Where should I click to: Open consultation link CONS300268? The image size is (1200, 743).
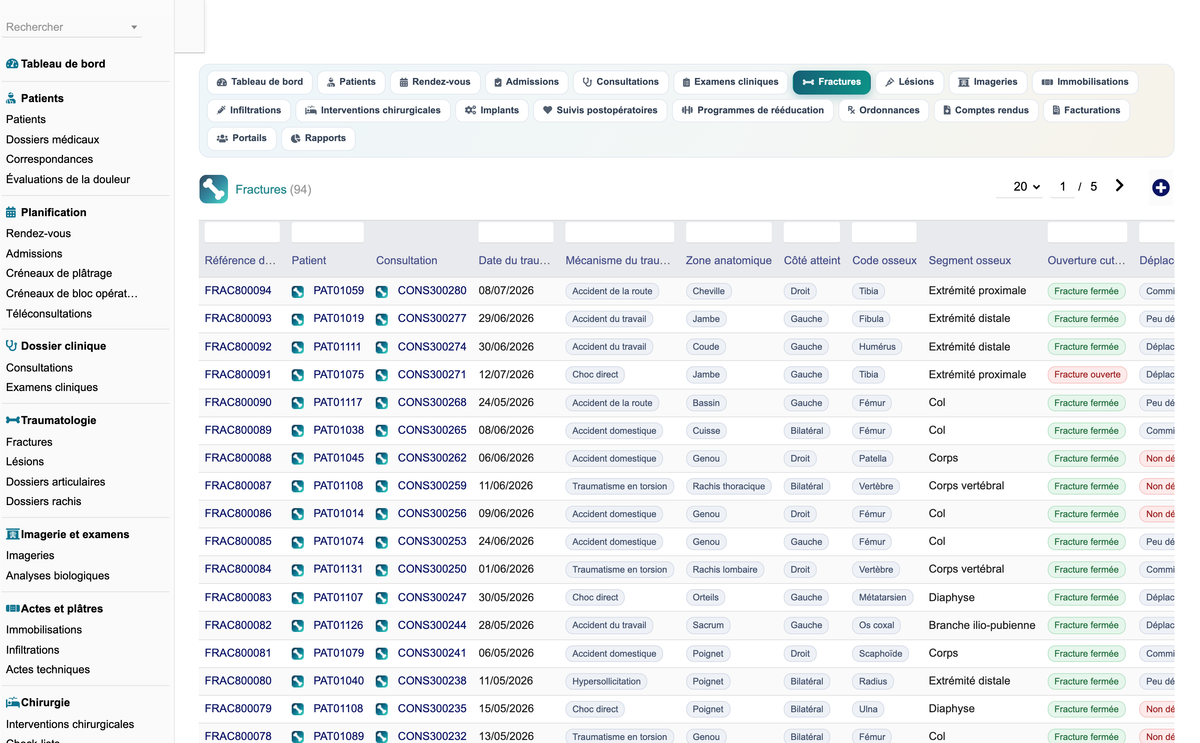click(x=432, y=403)
